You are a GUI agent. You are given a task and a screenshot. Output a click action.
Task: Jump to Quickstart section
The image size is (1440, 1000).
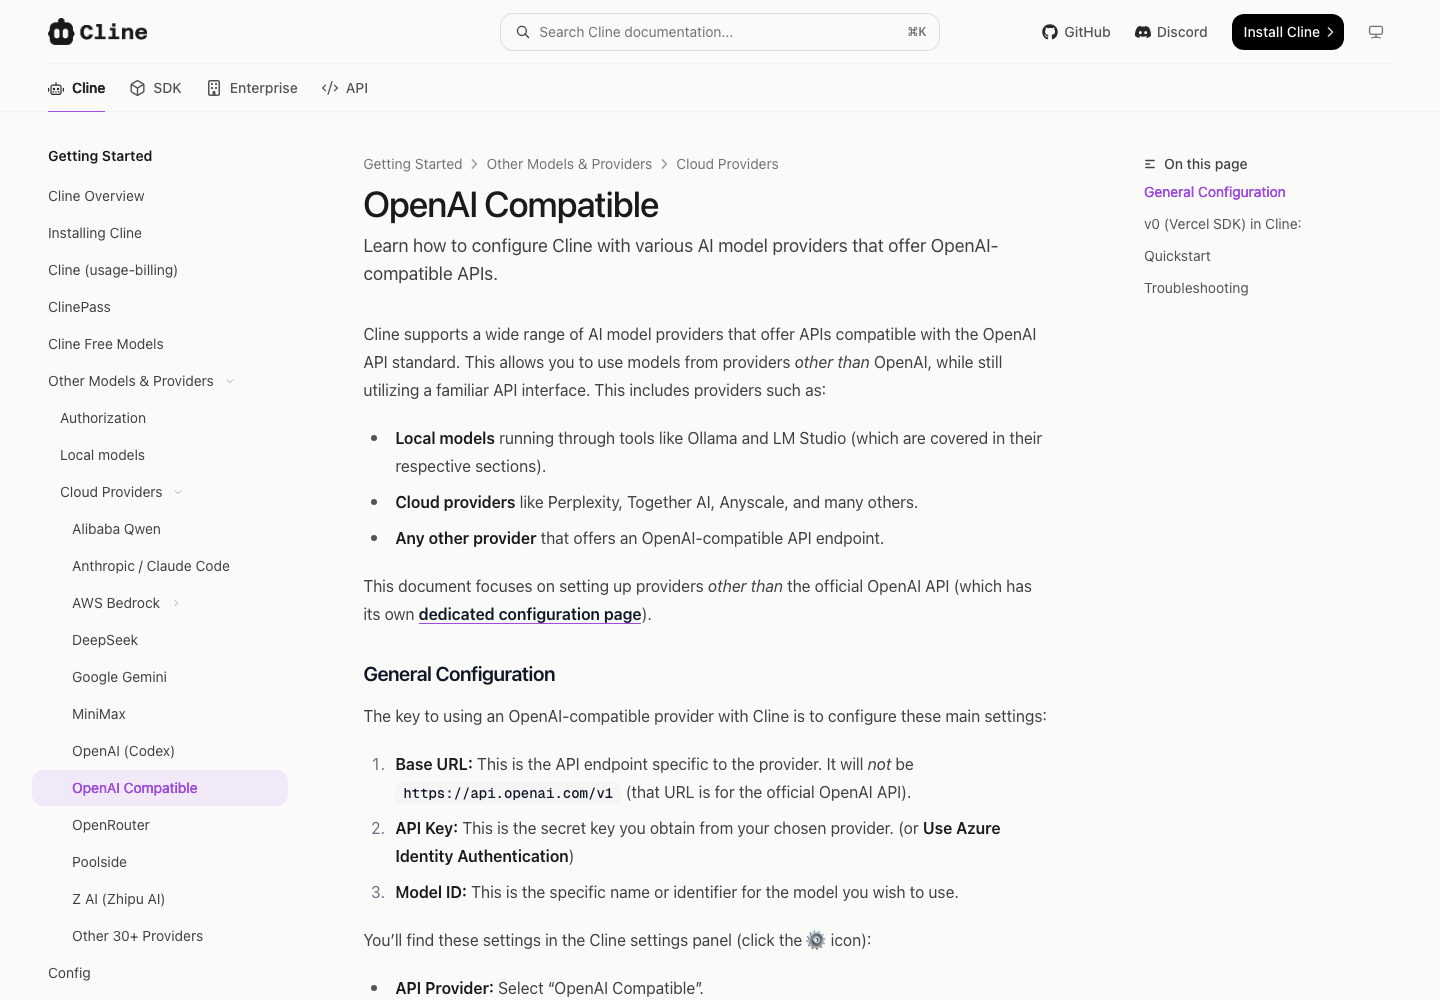pyautogui.click(x=1177, y=256)
